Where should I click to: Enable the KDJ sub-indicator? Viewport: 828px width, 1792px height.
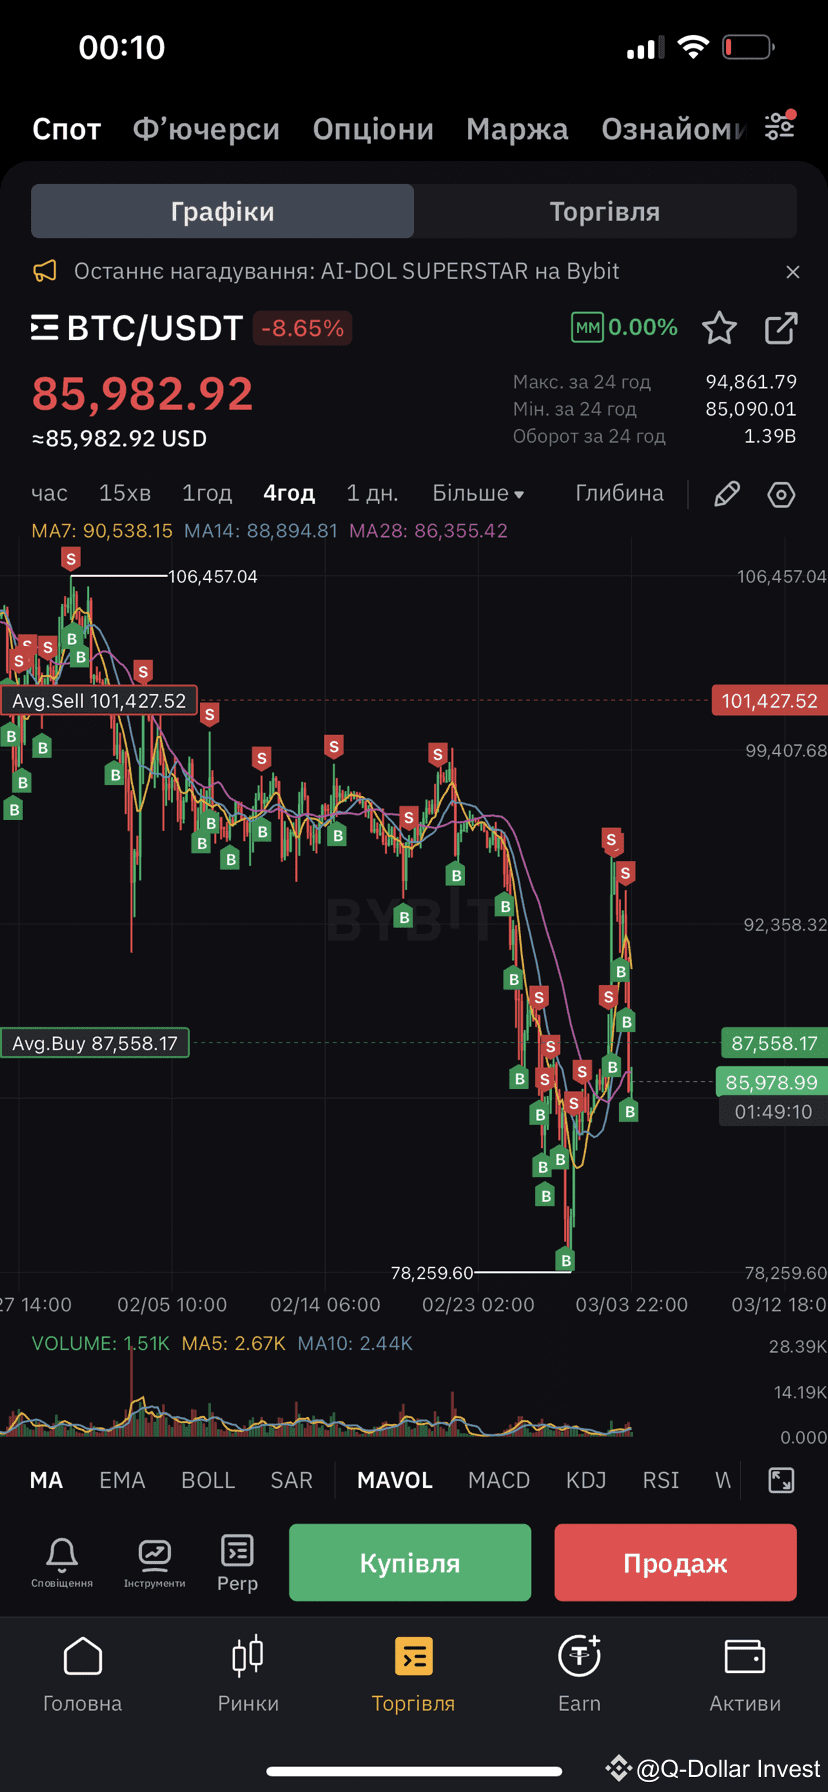(586, 1480)
